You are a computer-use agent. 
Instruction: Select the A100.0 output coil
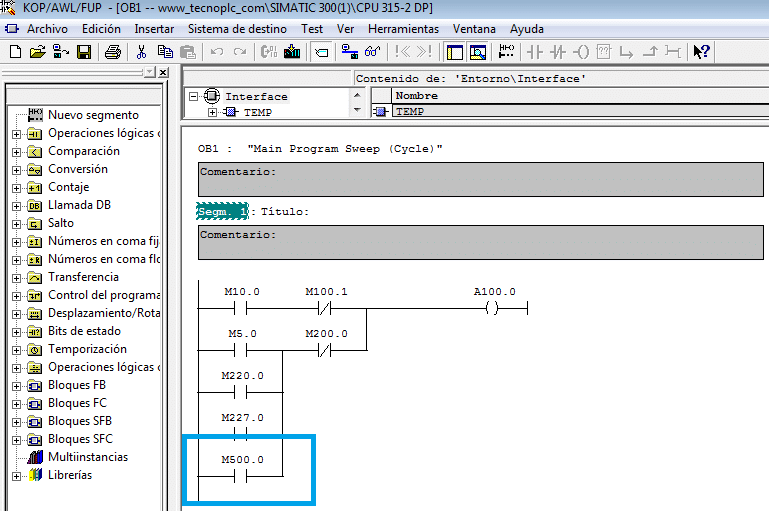coord(492,308)
